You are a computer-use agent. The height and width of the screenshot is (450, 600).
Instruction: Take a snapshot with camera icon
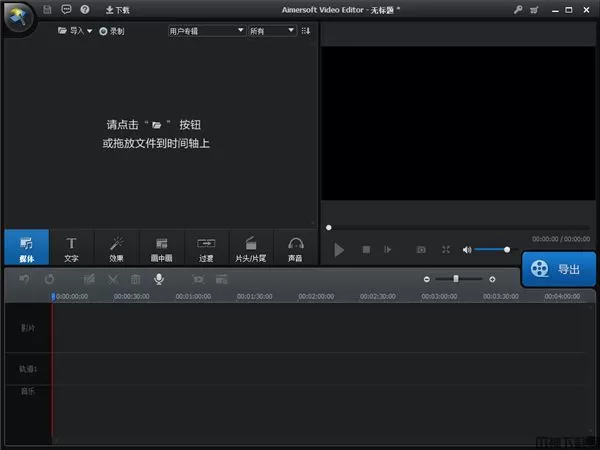(421, 249)
